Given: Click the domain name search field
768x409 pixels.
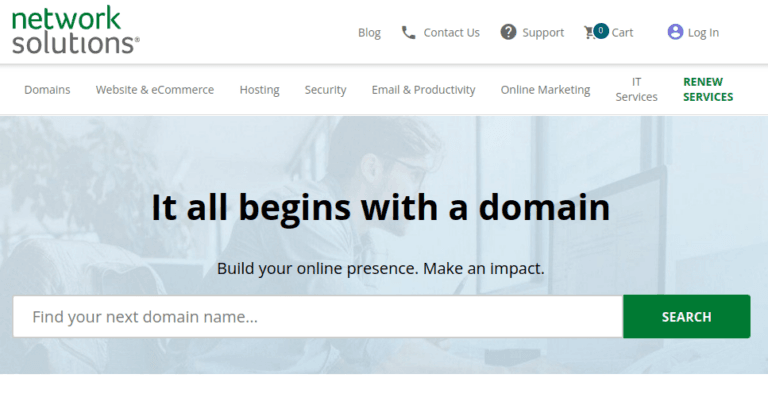Looking at the screenshot, I should (x=317, y=317).
